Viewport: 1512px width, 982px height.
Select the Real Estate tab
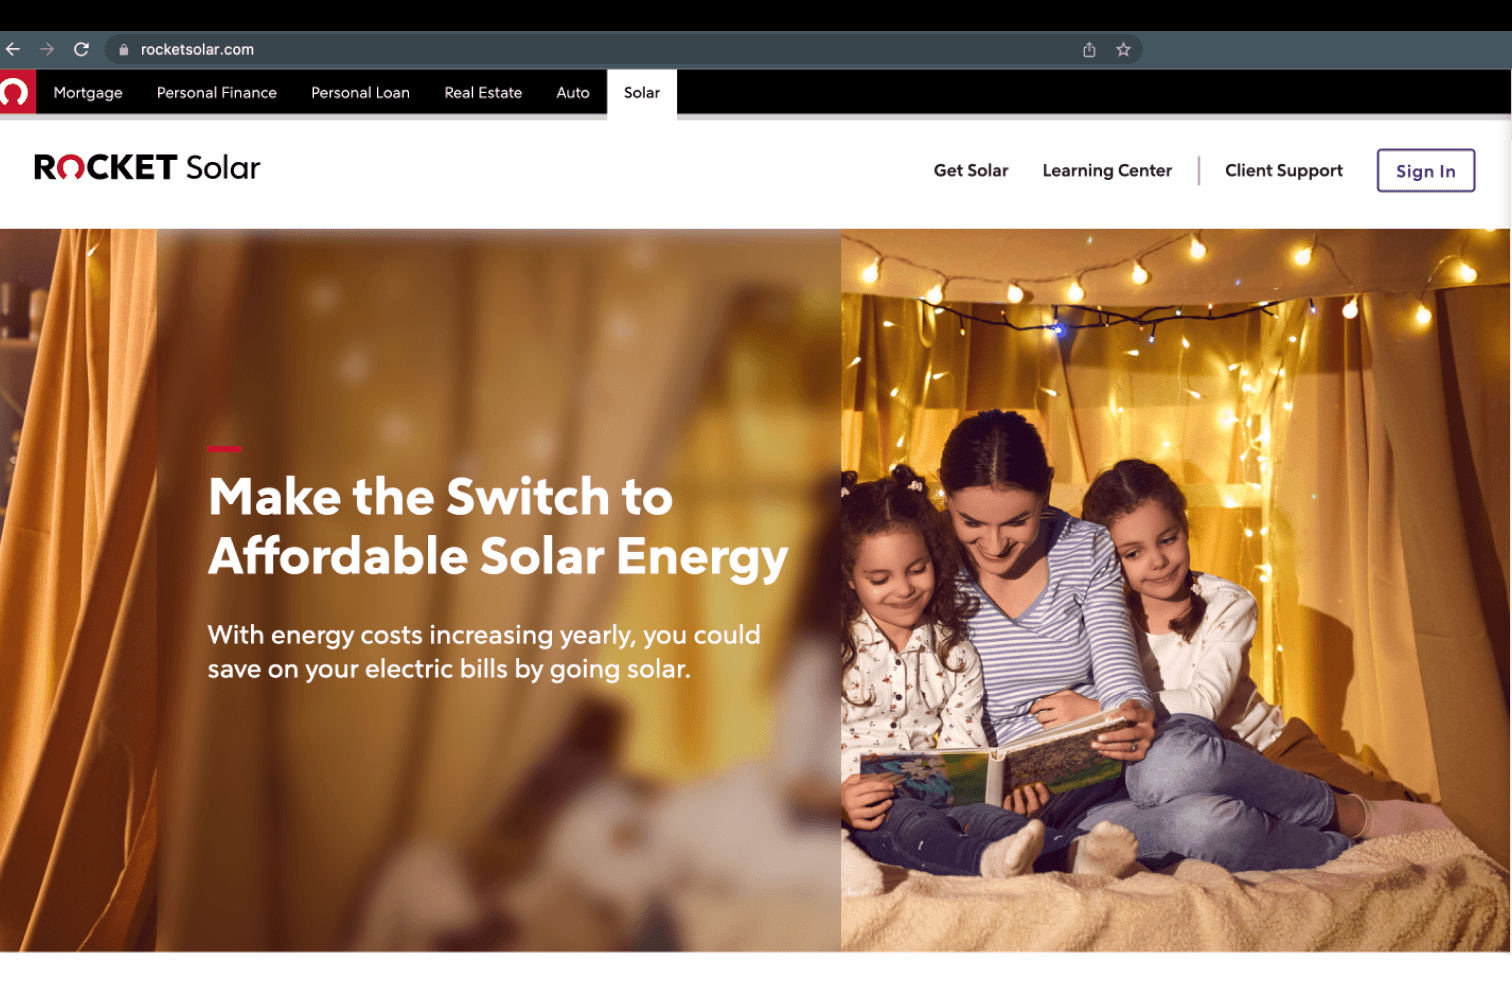point(483,92)
